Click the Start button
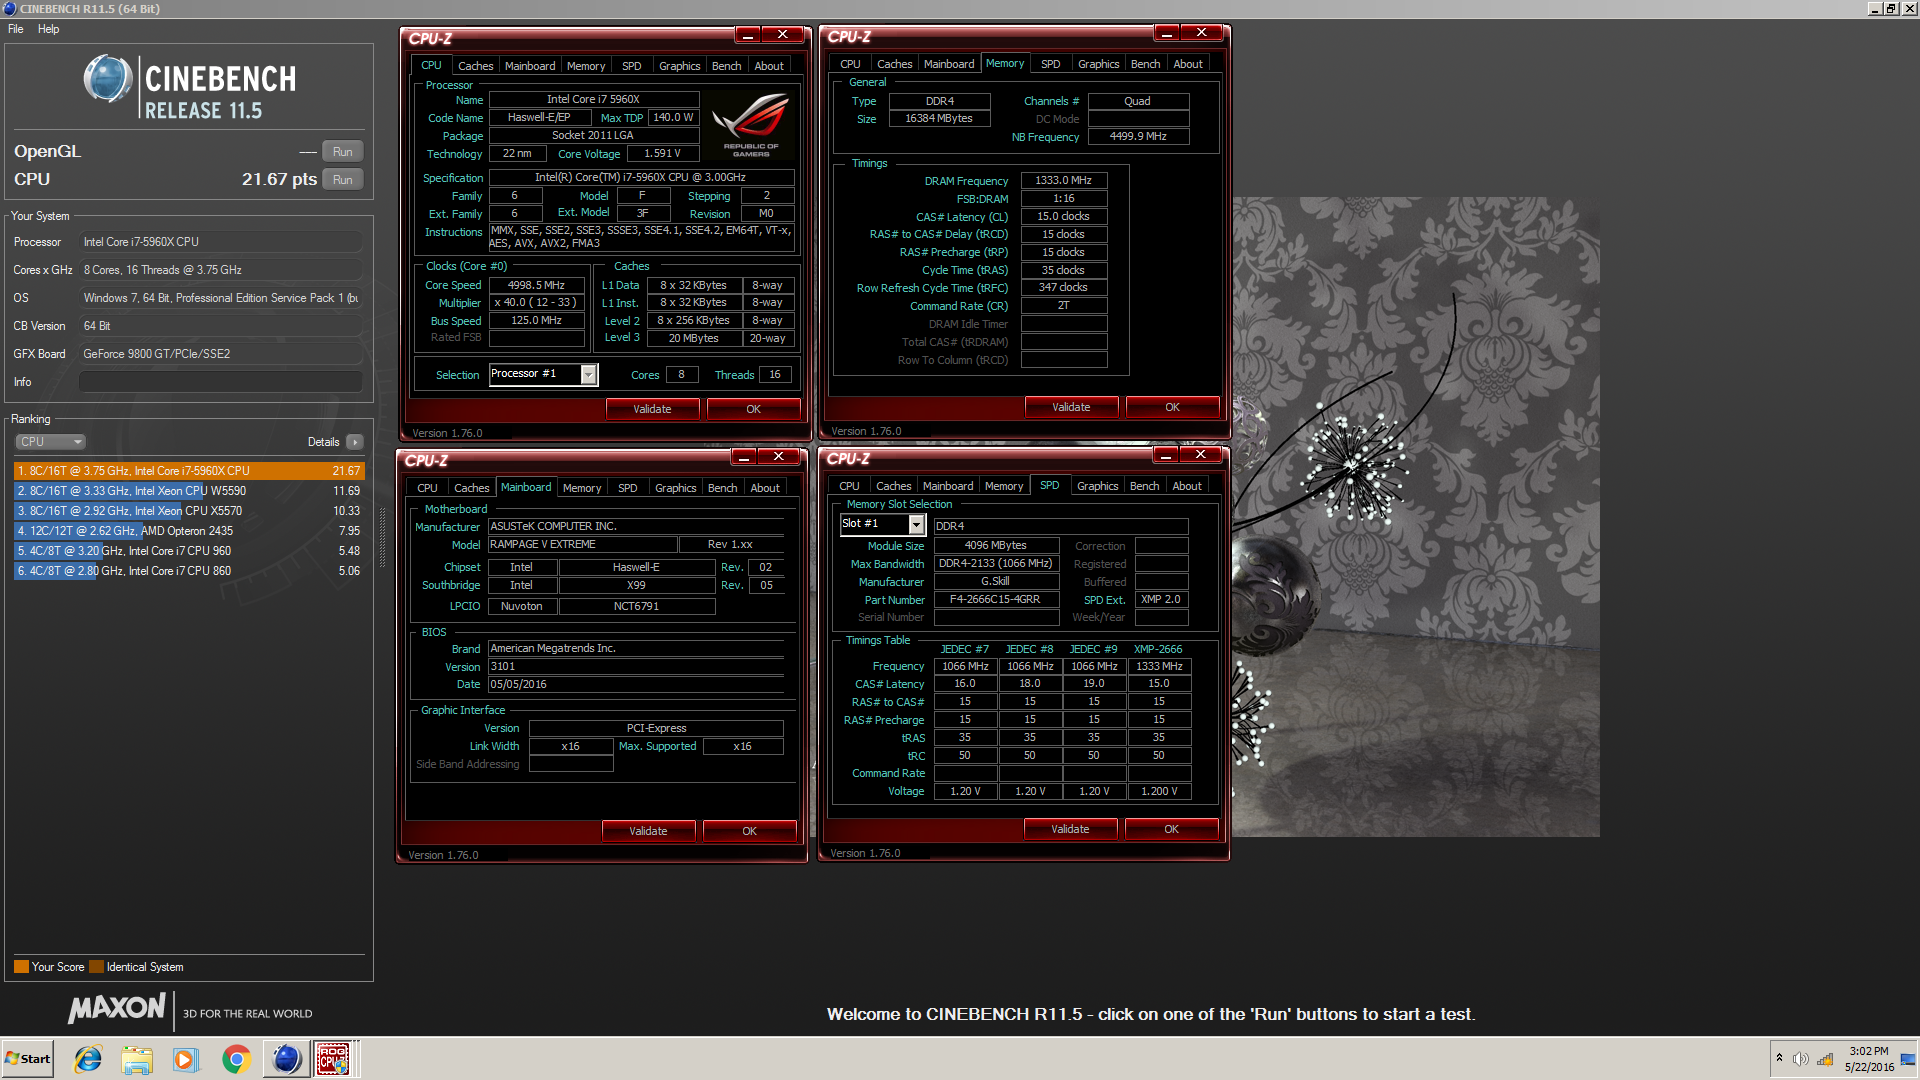The image size is (1920, 1080). (x=28, y=1059)
